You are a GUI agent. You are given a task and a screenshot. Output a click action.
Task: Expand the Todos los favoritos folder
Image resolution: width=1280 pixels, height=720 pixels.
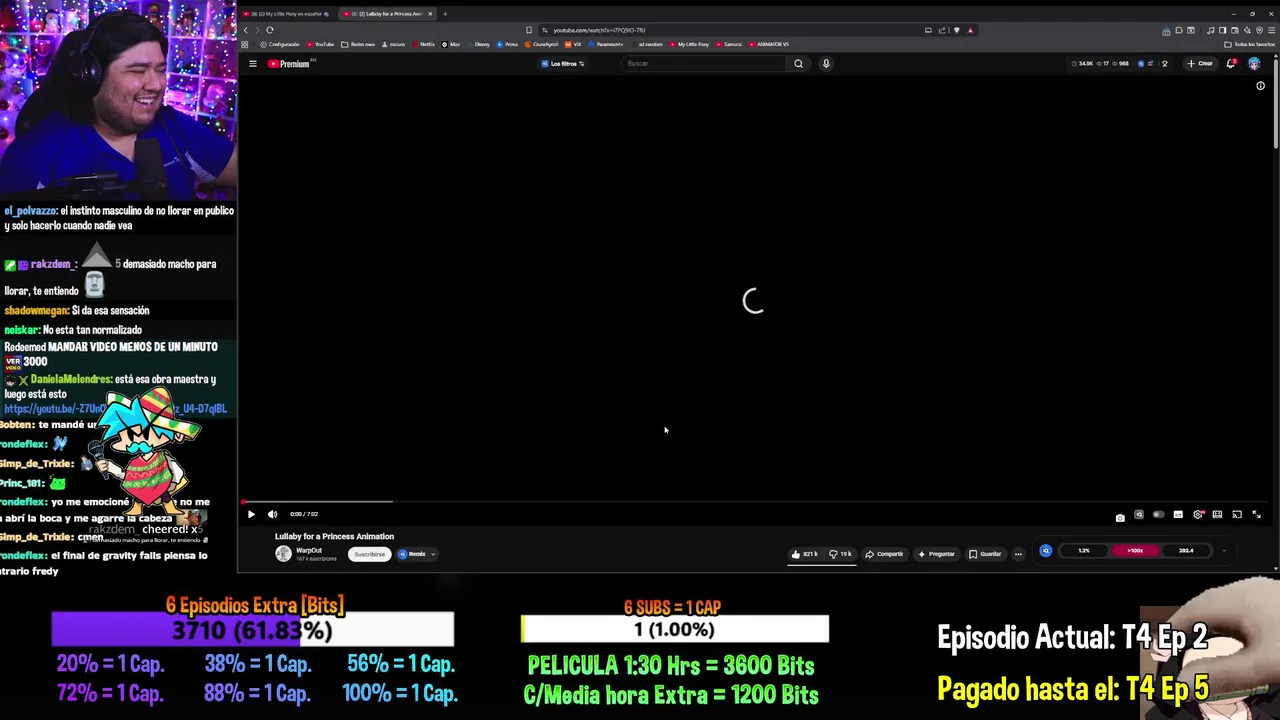(1249, 44)
